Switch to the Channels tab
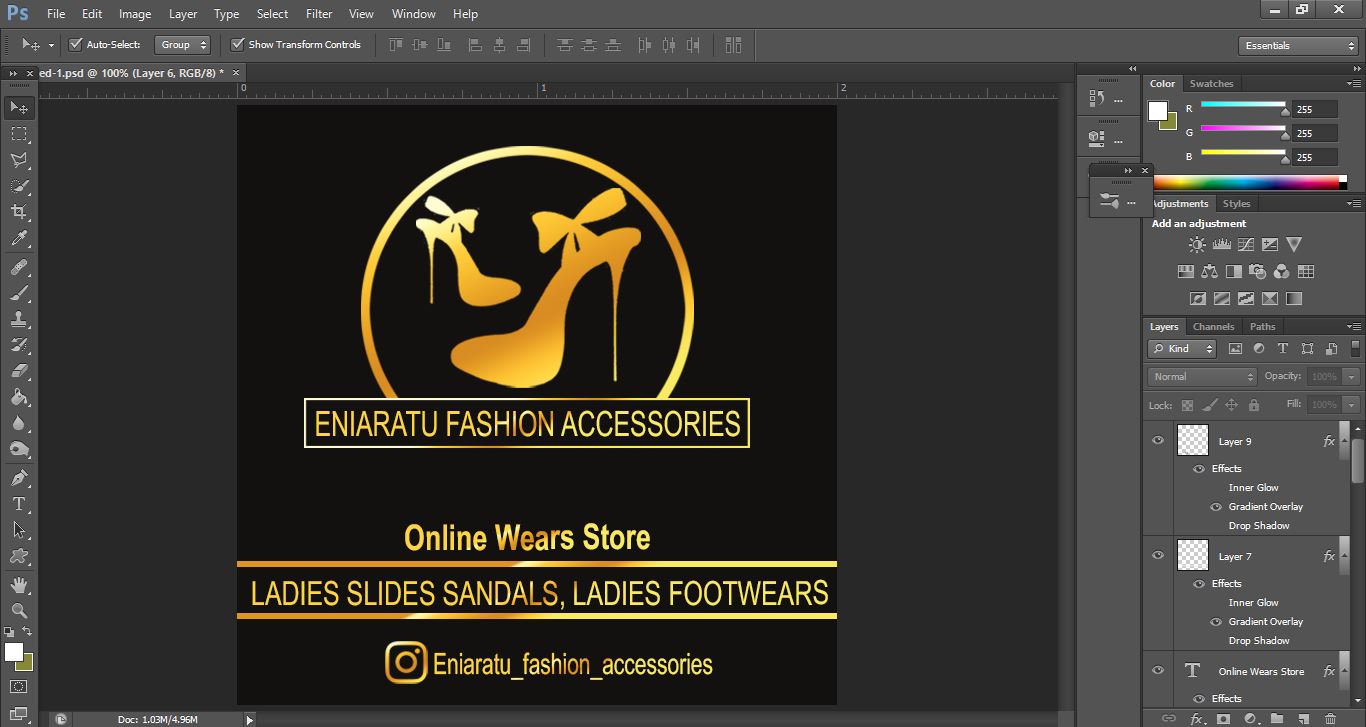The image size is (1366, 727). coord(1213,327)
